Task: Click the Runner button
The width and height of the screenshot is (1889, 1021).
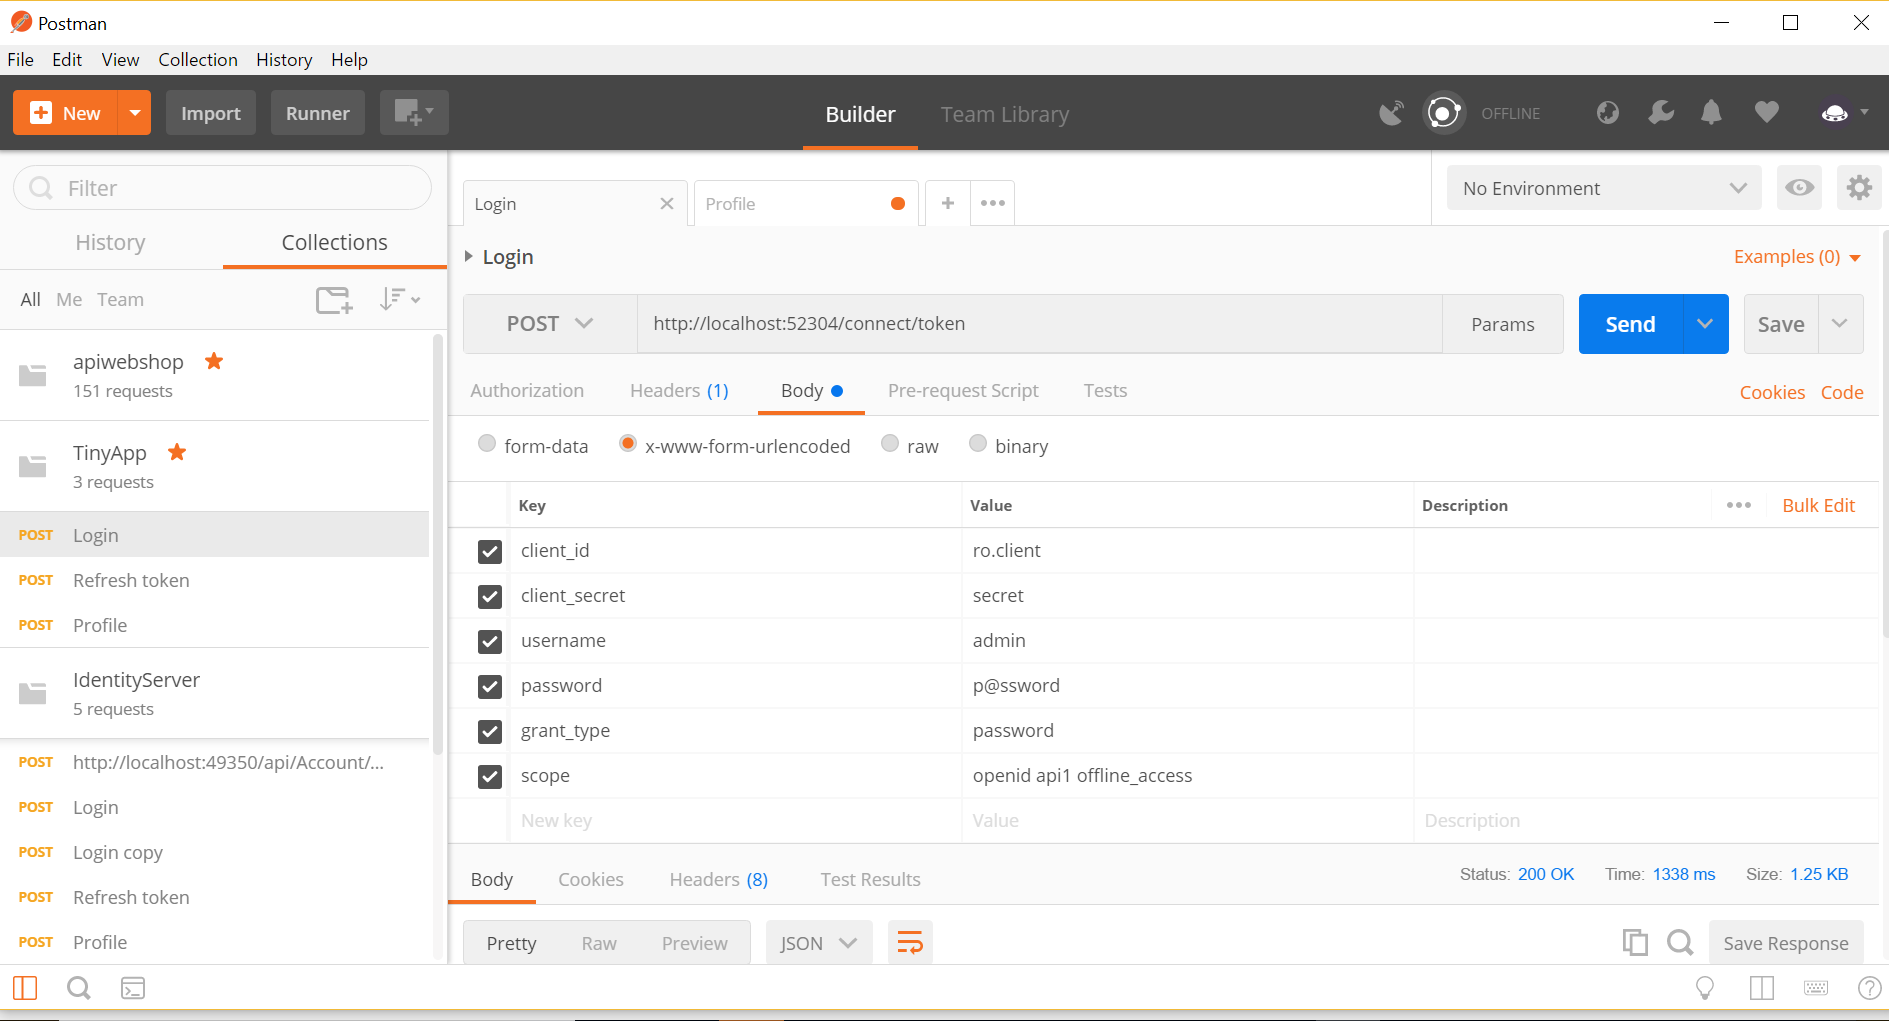Action: tap(318, 113)
